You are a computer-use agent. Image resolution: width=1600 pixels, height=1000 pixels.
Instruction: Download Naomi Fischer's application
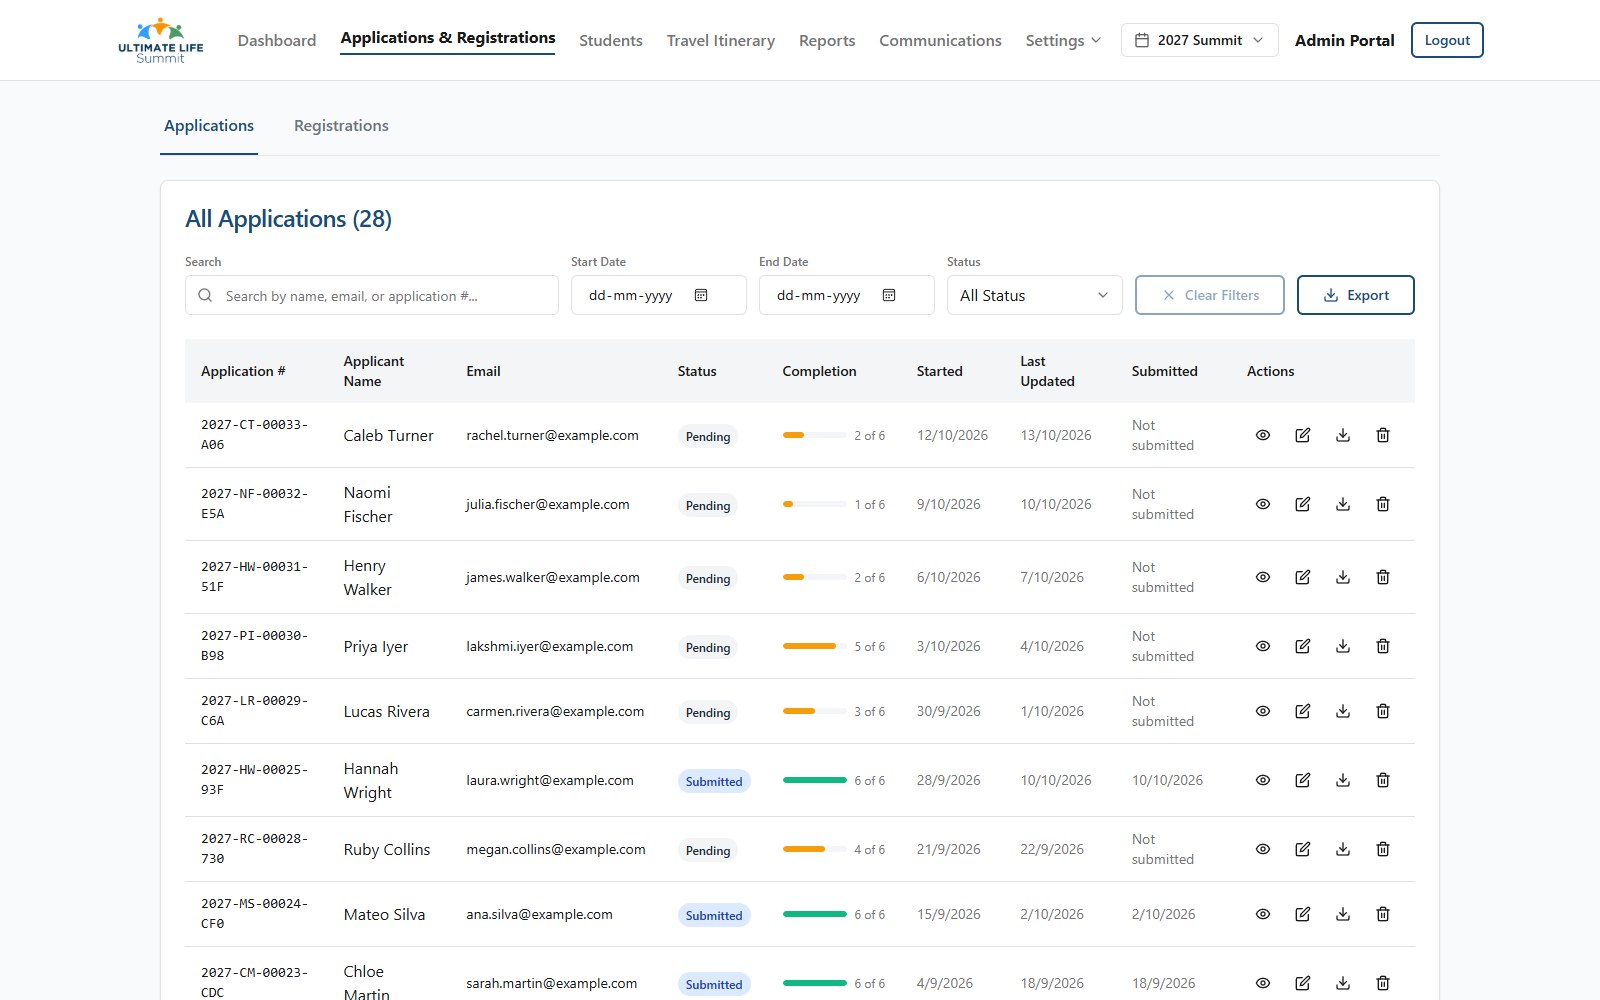pos(1343,504)
